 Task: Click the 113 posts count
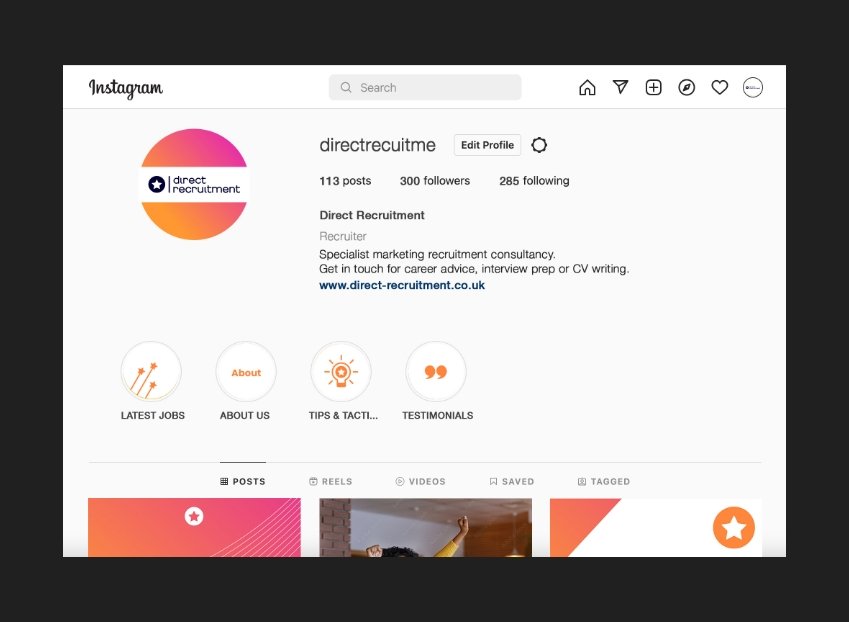(x=345, y=181)
